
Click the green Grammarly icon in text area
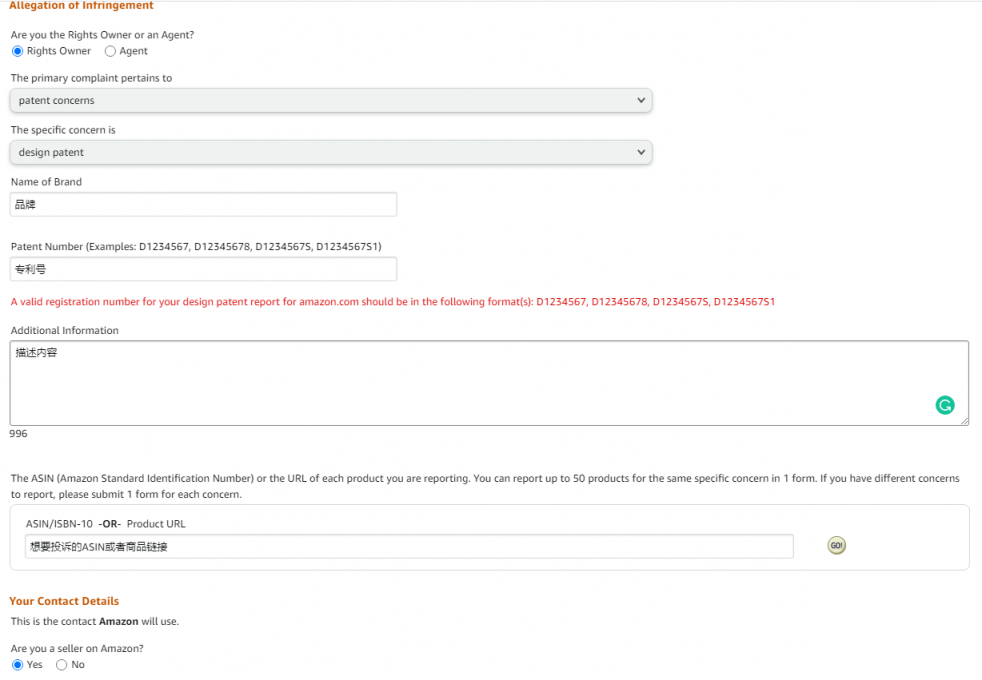(944, 405)
